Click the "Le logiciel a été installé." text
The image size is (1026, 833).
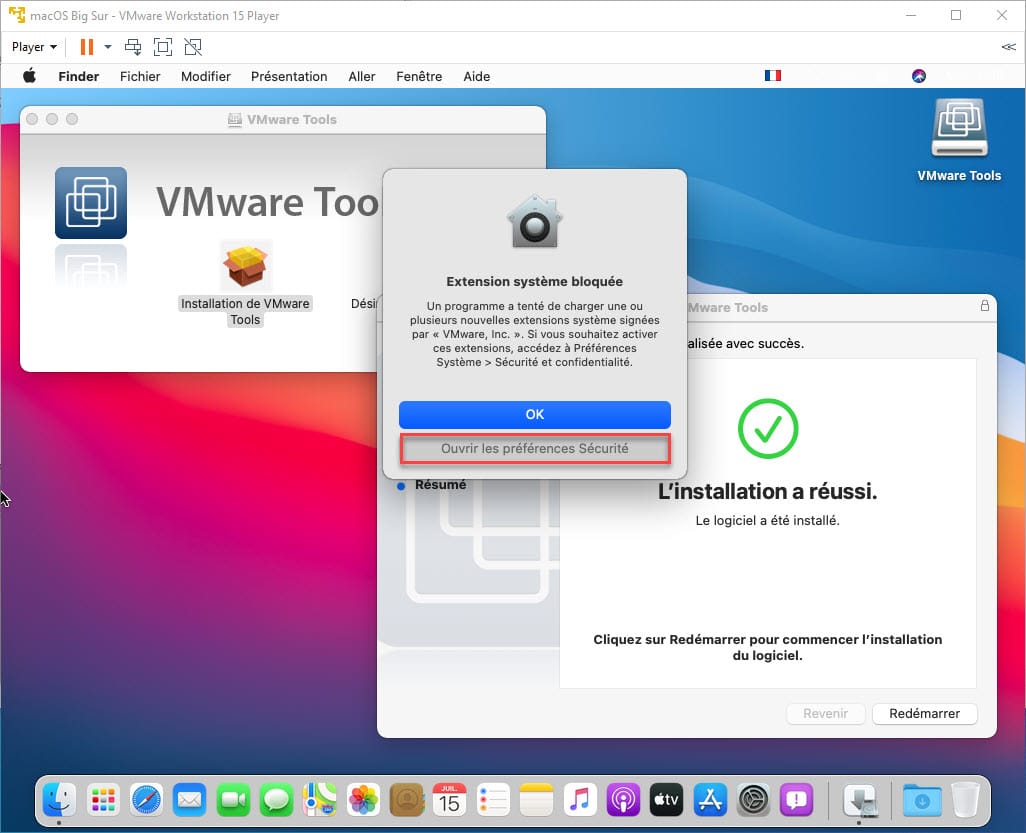pyautogui.click(x=768, y=521)
